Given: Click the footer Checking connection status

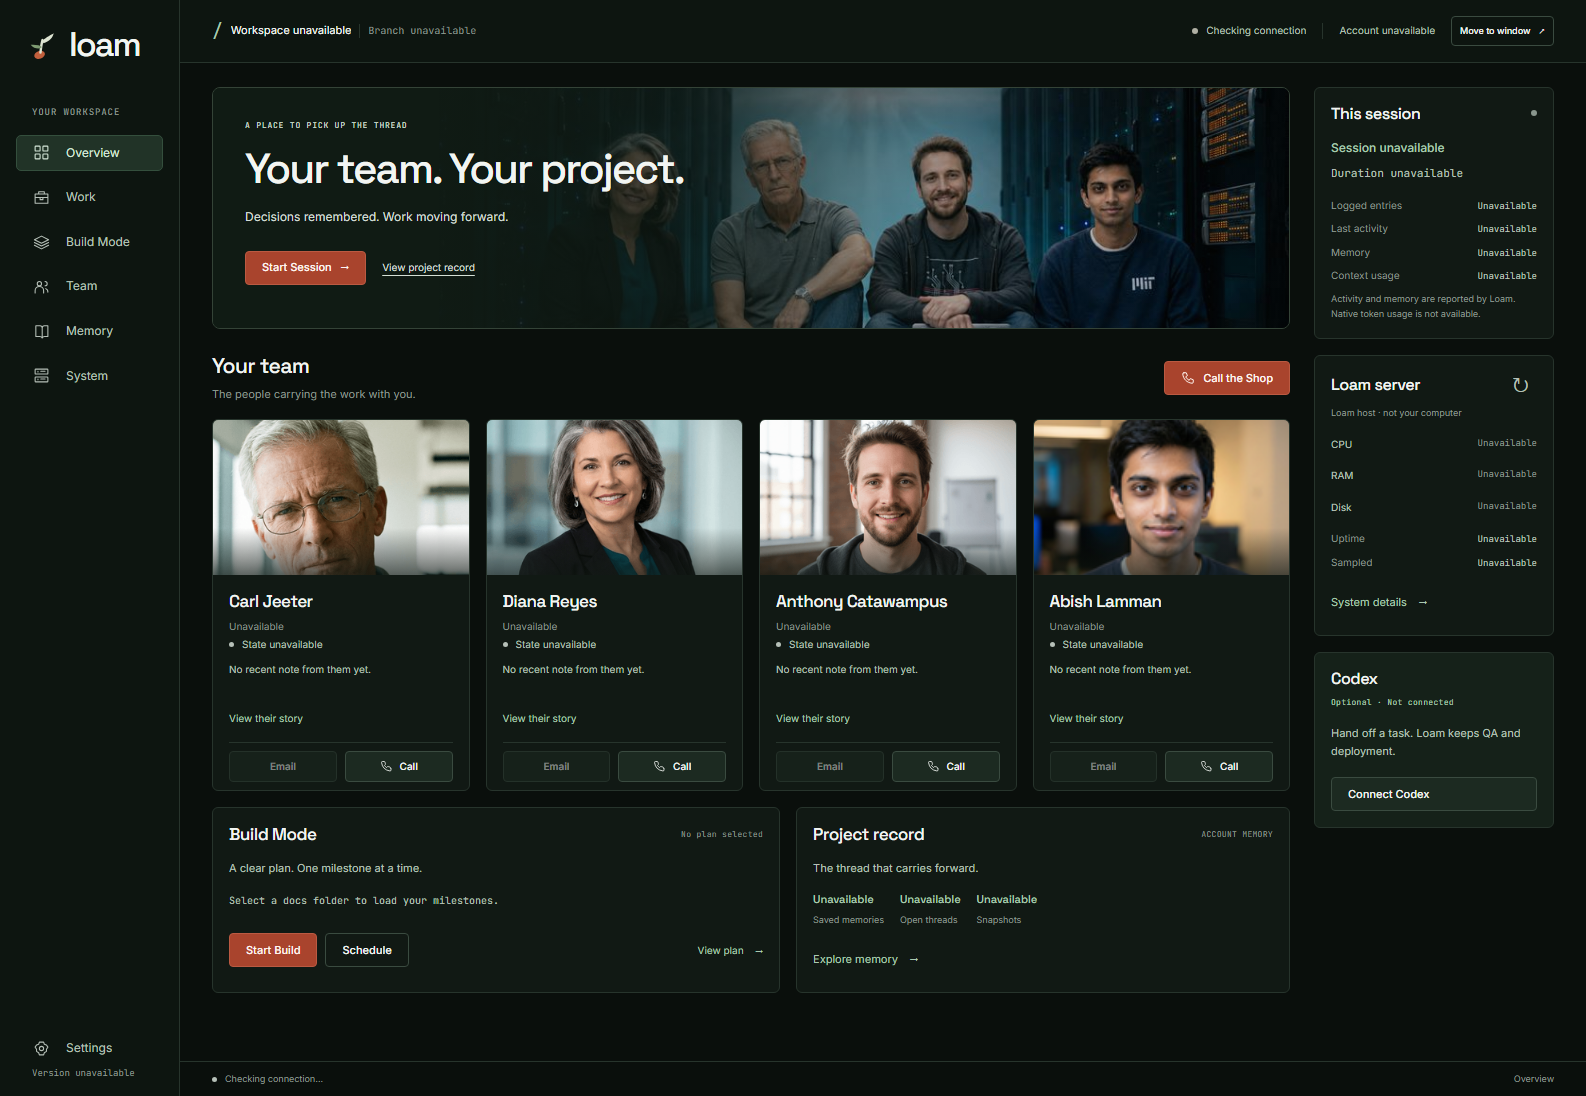Looking at the screenshot, I should (x=267, y=1079).
